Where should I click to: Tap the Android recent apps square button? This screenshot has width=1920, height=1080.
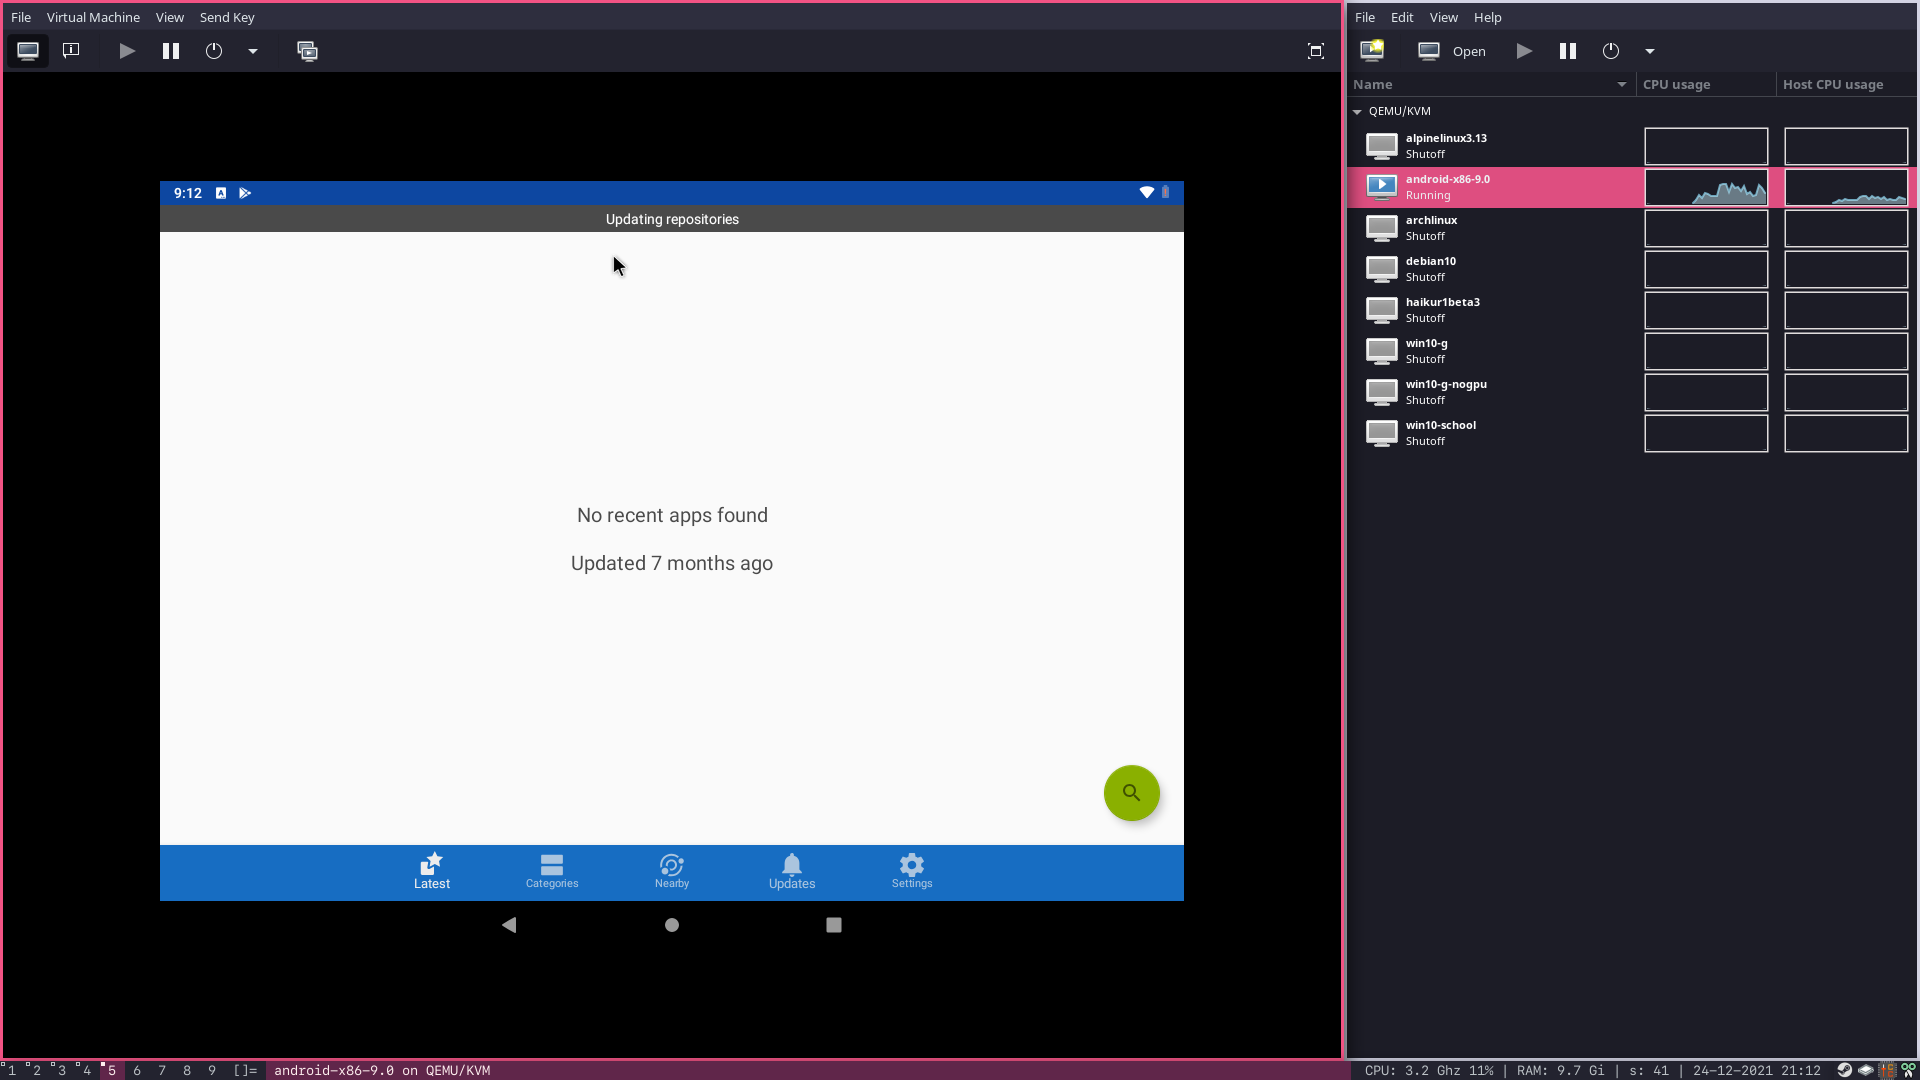coord(834,925)
